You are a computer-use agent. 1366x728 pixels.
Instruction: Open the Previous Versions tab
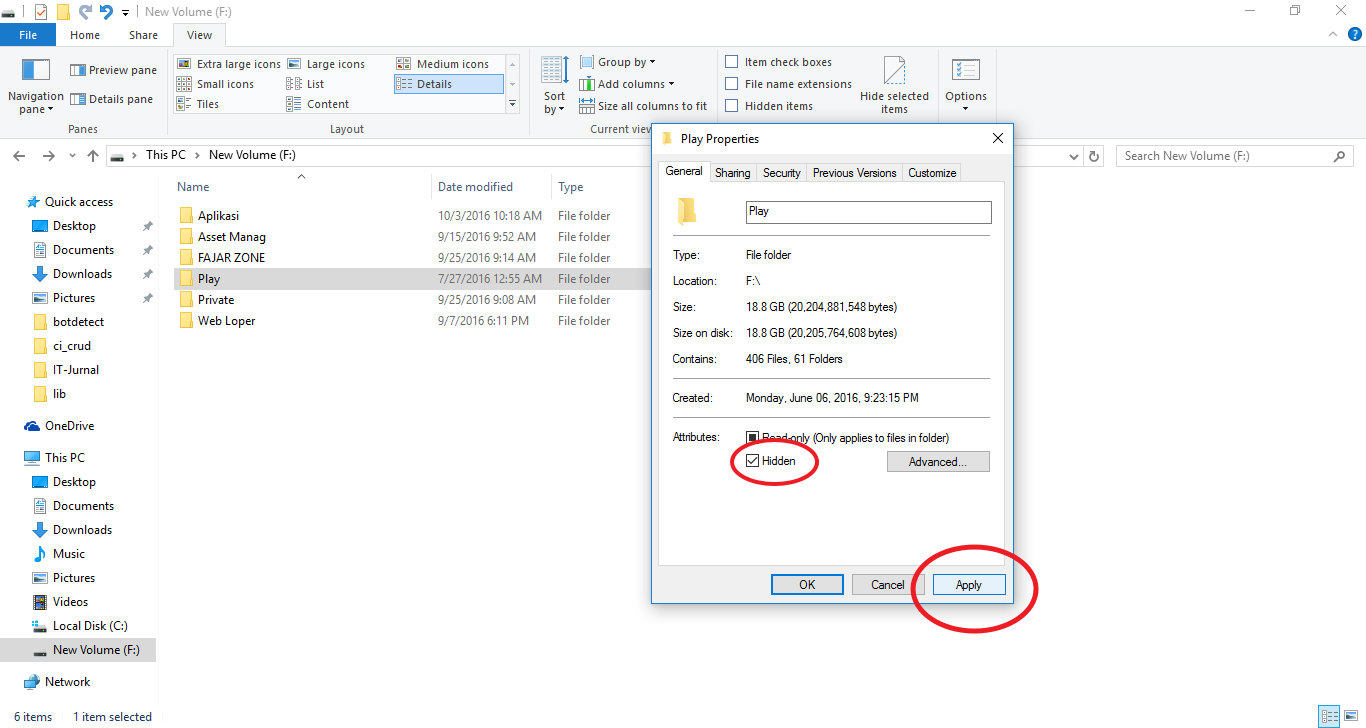(x=854, y=173)
